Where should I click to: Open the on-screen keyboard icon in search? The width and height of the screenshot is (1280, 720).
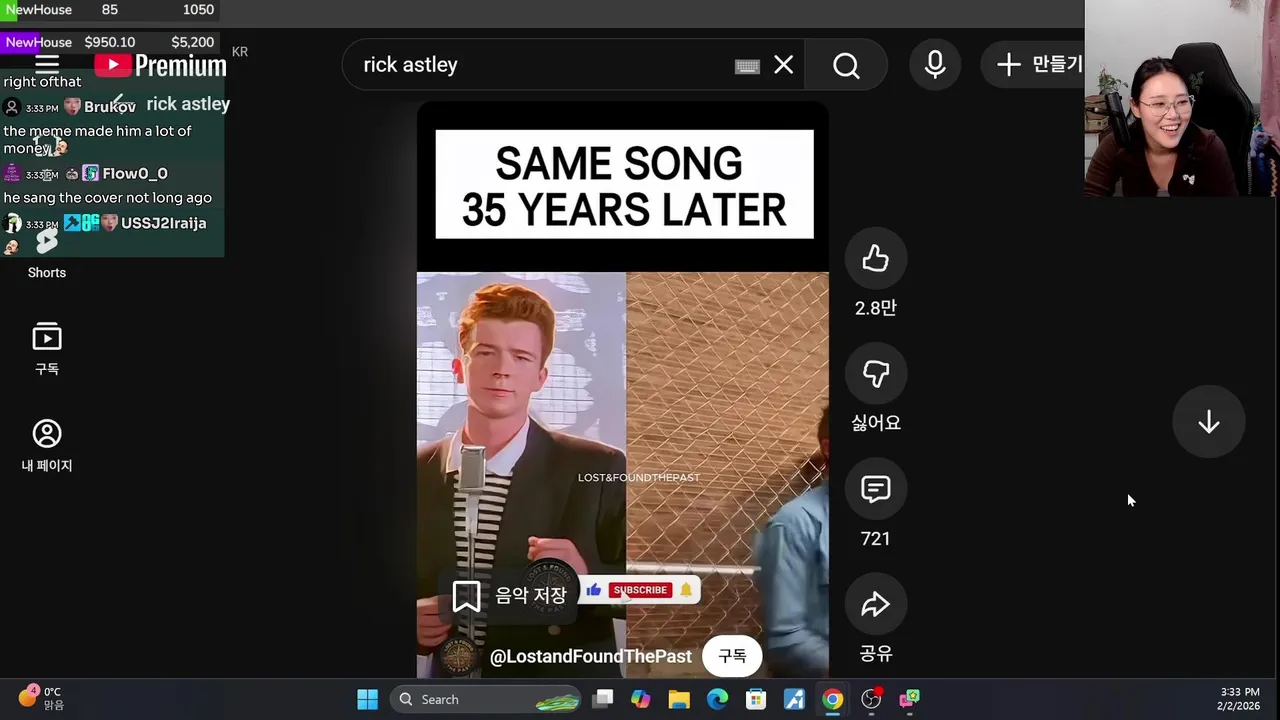[747, 66]
